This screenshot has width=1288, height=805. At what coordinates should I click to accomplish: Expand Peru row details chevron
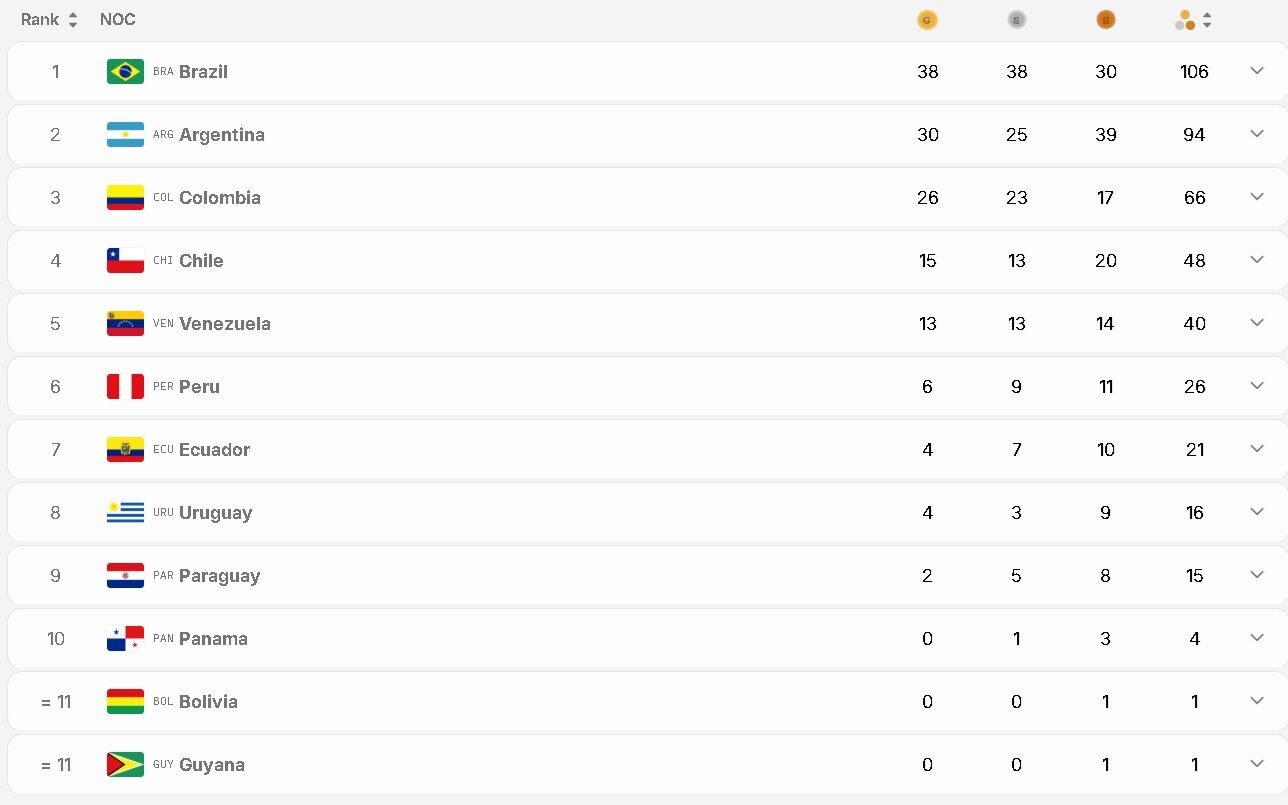coord(1257,386)
